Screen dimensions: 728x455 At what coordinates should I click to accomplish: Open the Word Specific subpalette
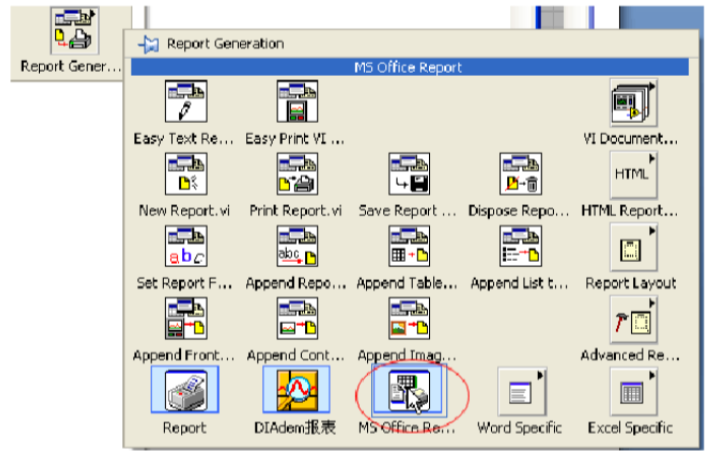coord(520,391)
